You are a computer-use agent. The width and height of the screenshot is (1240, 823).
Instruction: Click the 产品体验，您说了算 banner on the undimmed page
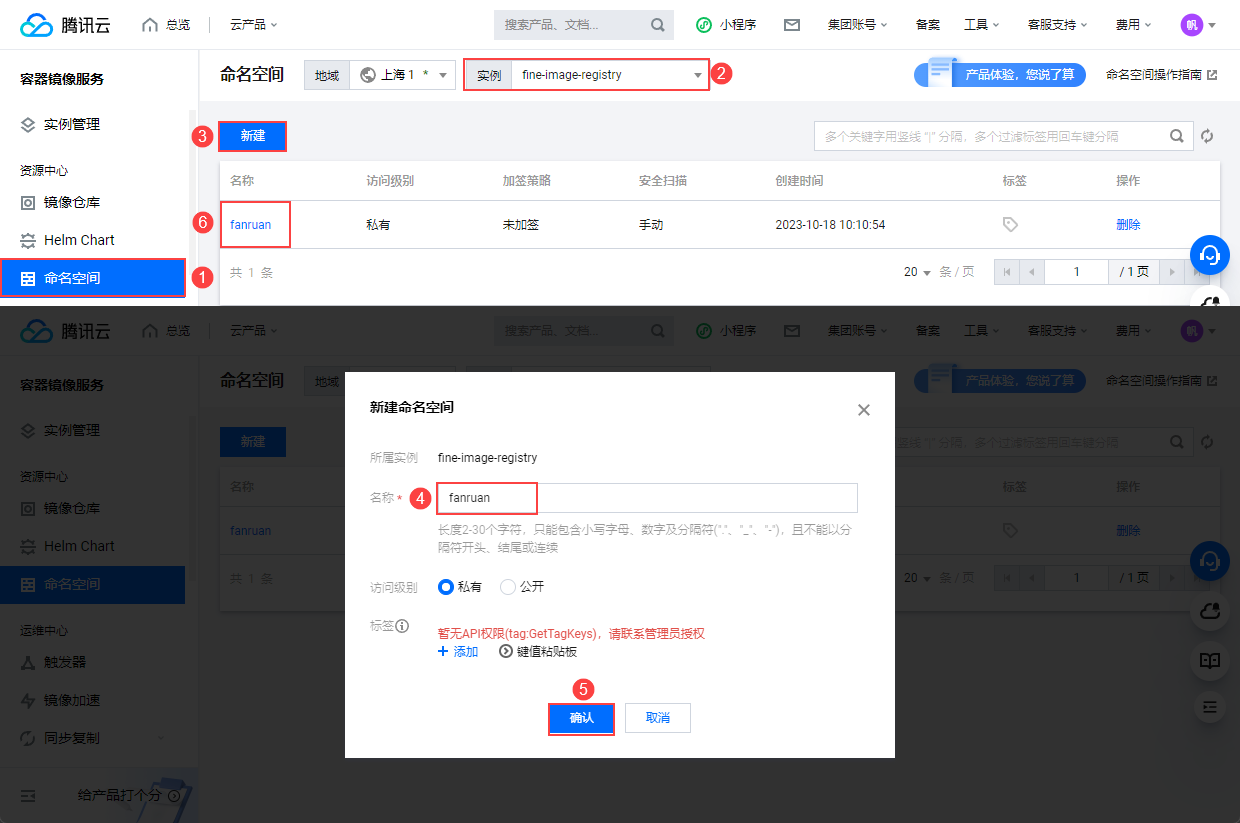pyautogui.click(x=1000, y=75)
